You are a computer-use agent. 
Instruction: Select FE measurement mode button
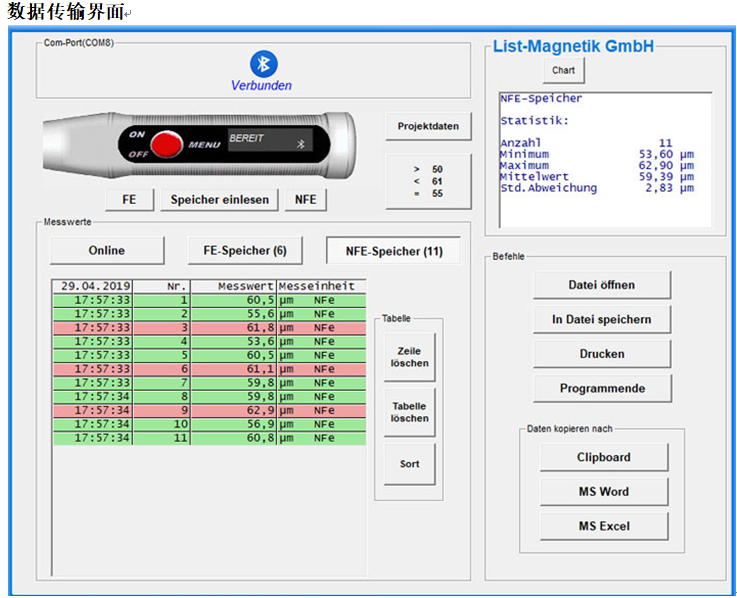click(x=129, y=200)
